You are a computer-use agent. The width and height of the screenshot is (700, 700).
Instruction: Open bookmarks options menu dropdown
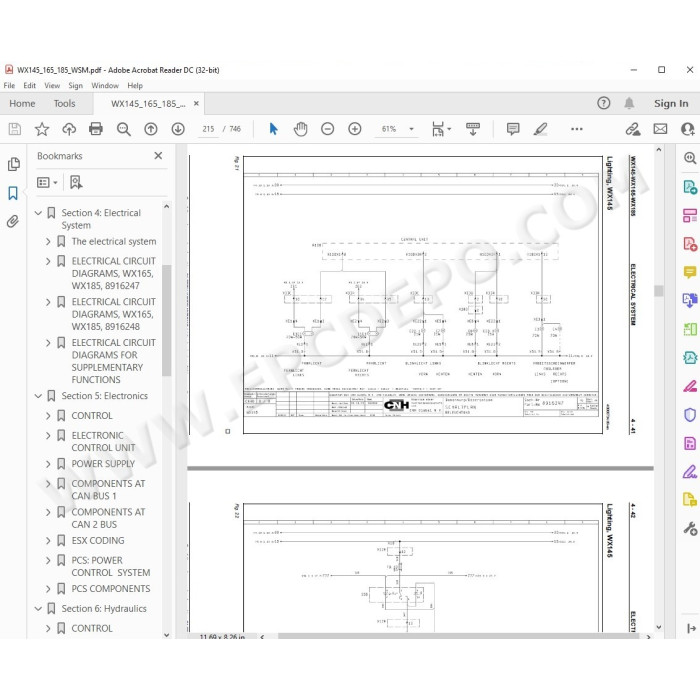point(47,182)
